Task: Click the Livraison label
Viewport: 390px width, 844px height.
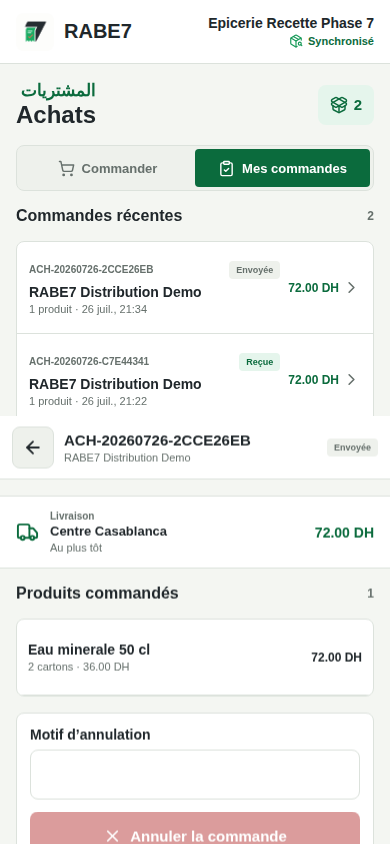Action: coord(72,516)
